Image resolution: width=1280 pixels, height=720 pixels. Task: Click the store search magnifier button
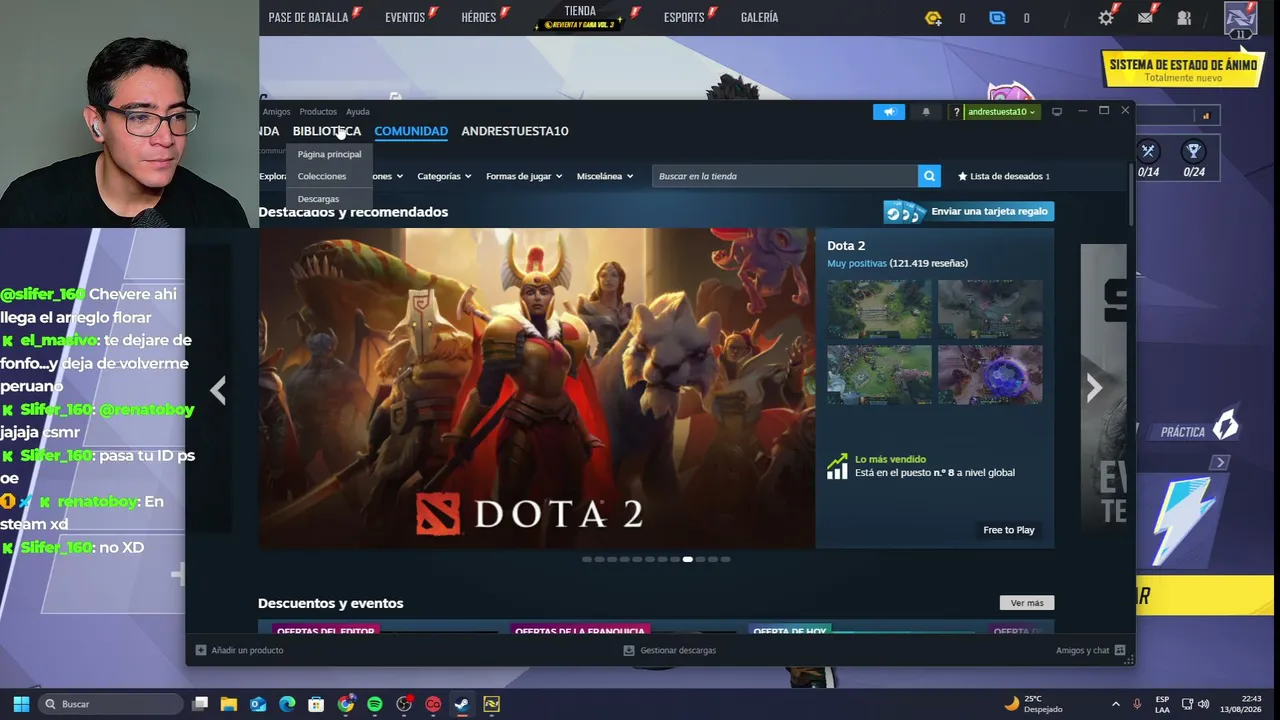pyautogui.click(x=930, y=176)
